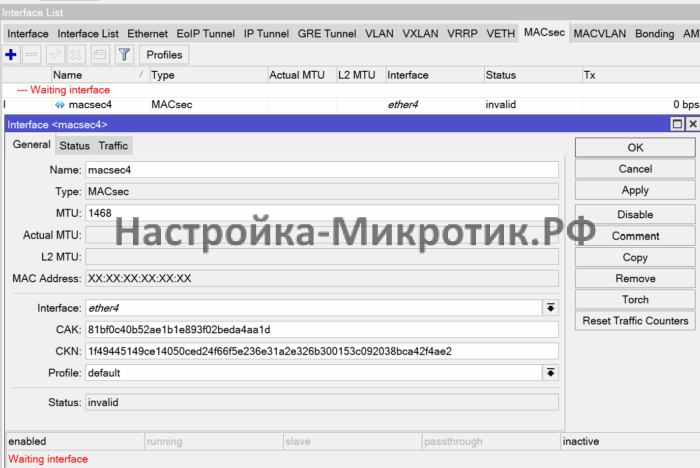Open the Ethernet tab
This screenshot has height=468, width=700.
pos(147,34)
